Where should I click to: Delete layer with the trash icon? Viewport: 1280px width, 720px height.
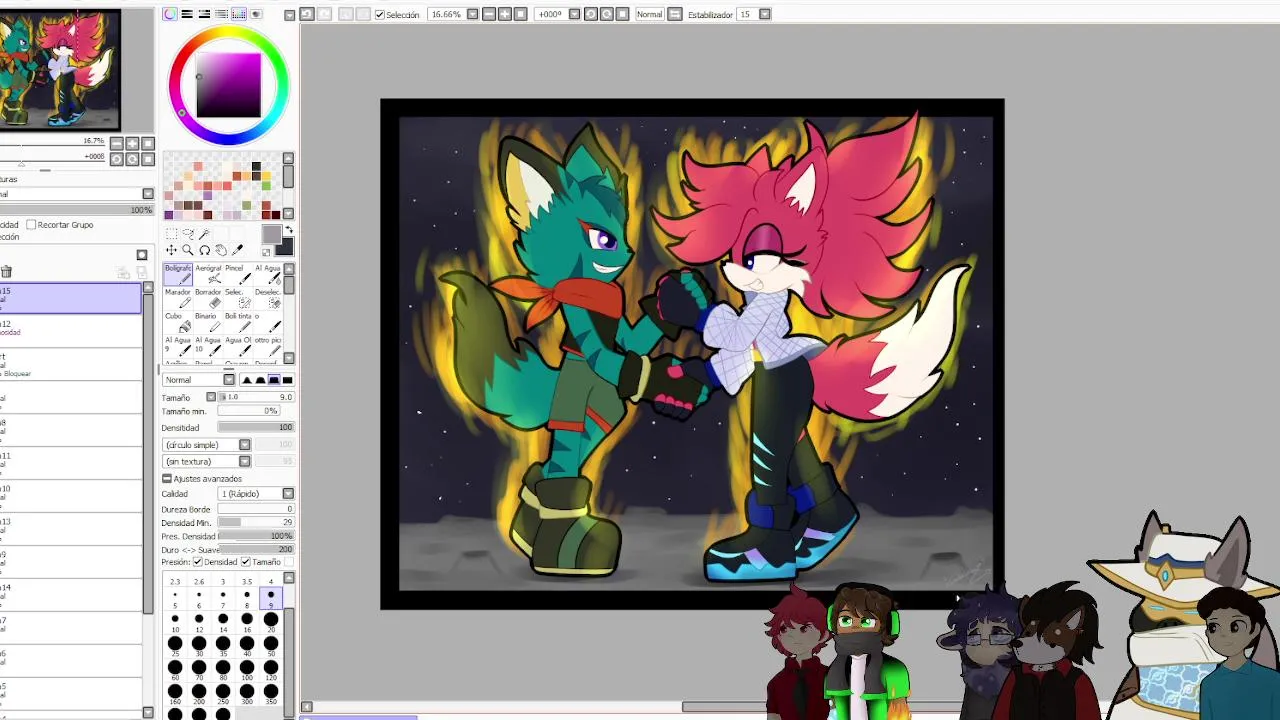tap(6, 272)
